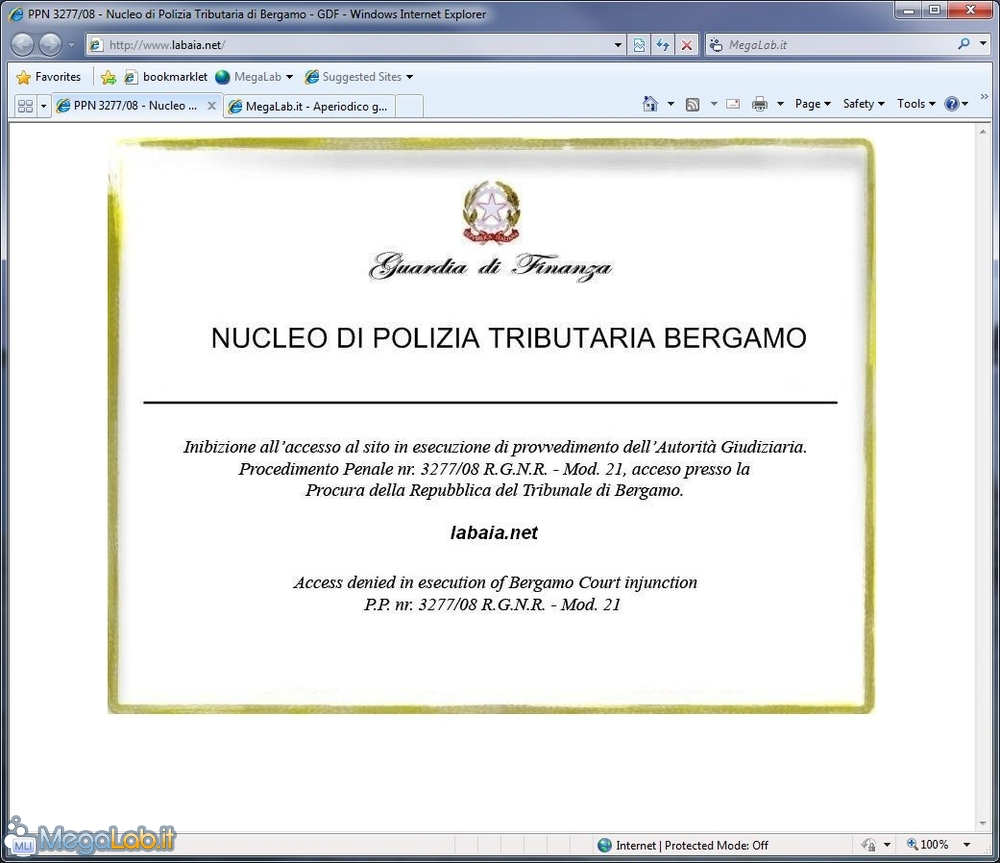The image size is (1000, 863).
Task: Click the Home icon
Action: click(650, 103)
